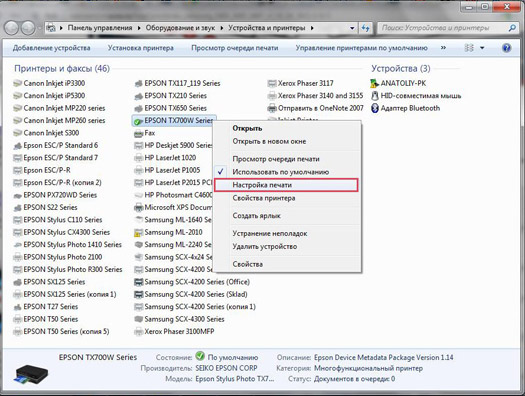This screenshot has height=396, width=525.
Task: Click 'Установка принтера' toolbar button
Action: pyautogui.click(x=141, y=48)
